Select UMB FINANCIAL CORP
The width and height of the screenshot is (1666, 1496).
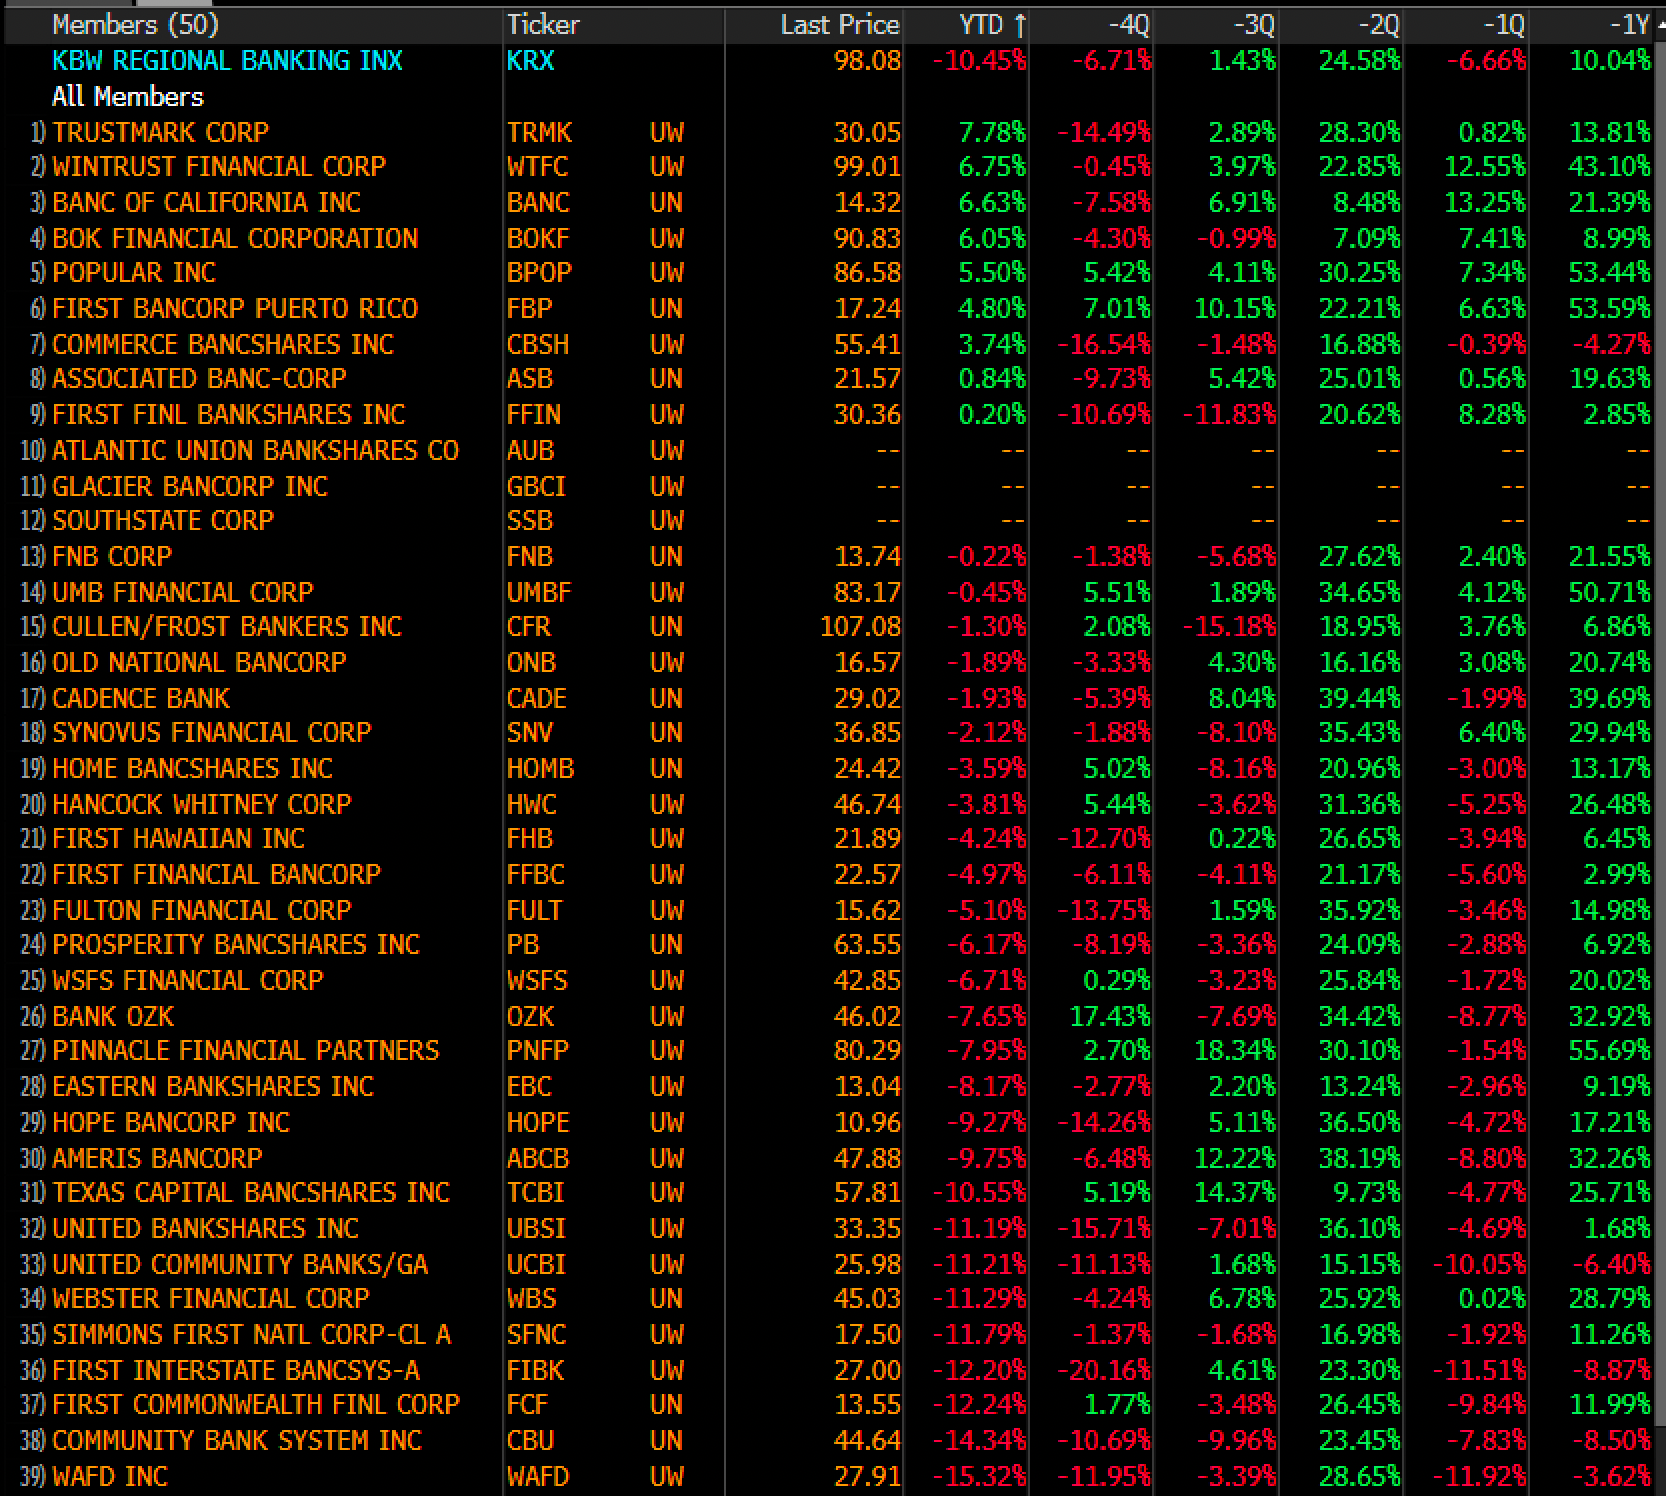[x=182, y=592]
